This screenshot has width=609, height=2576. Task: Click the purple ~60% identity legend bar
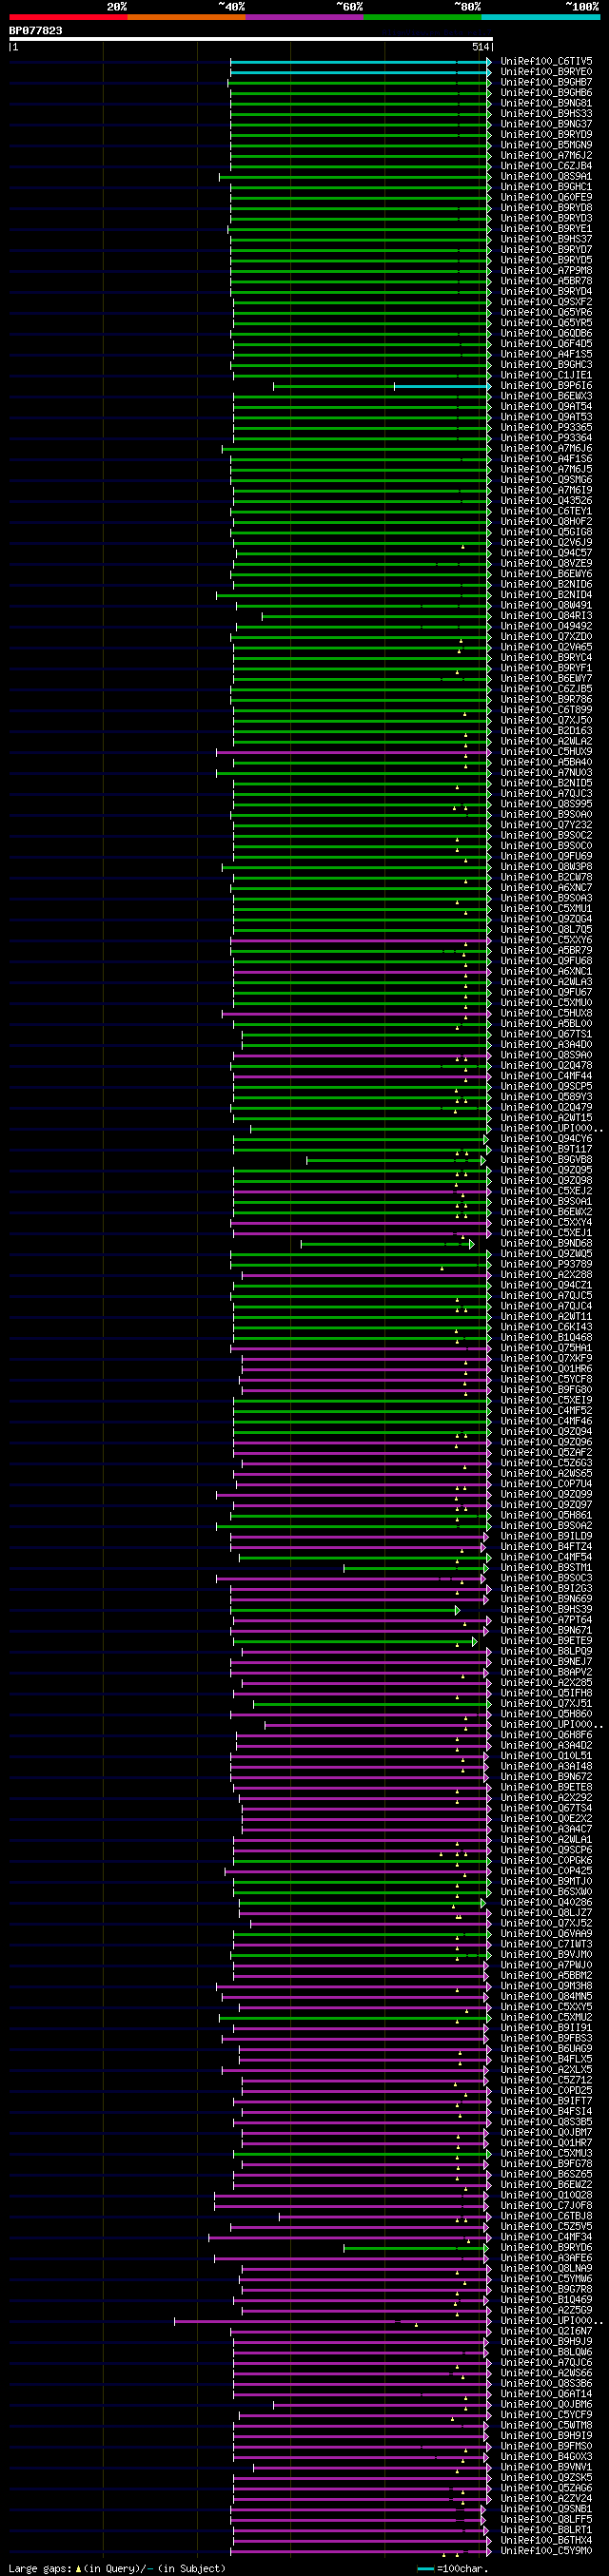click(304, 17)
